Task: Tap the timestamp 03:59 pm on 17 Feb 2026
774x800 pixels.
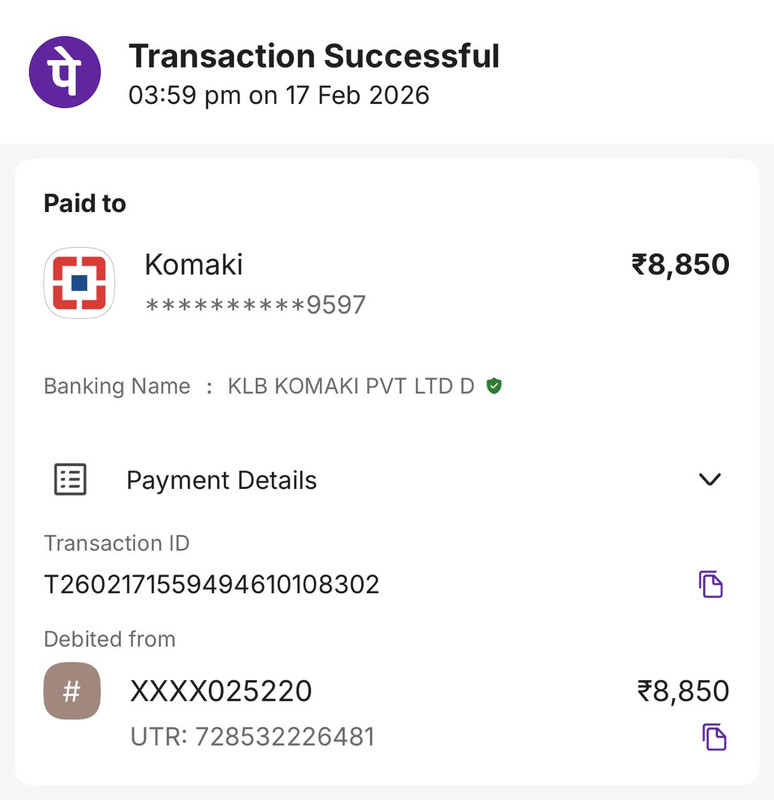Action: (x=279, y=95)
